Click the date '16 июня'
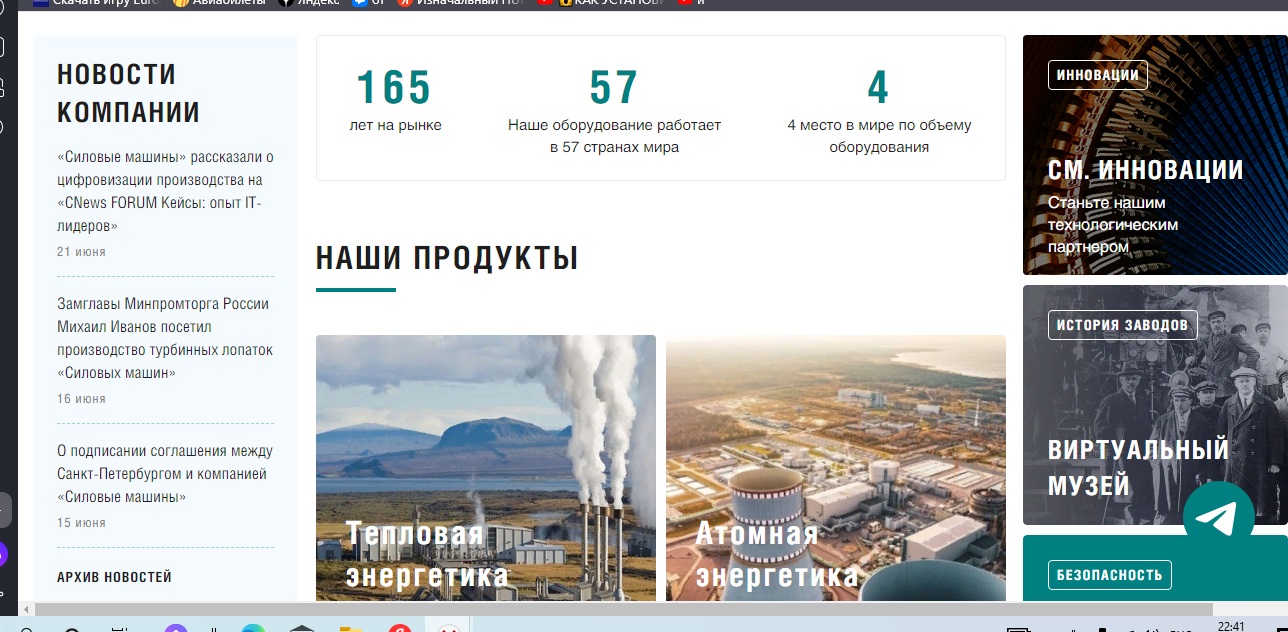1288x632 pixels. [x=81, y=399]
